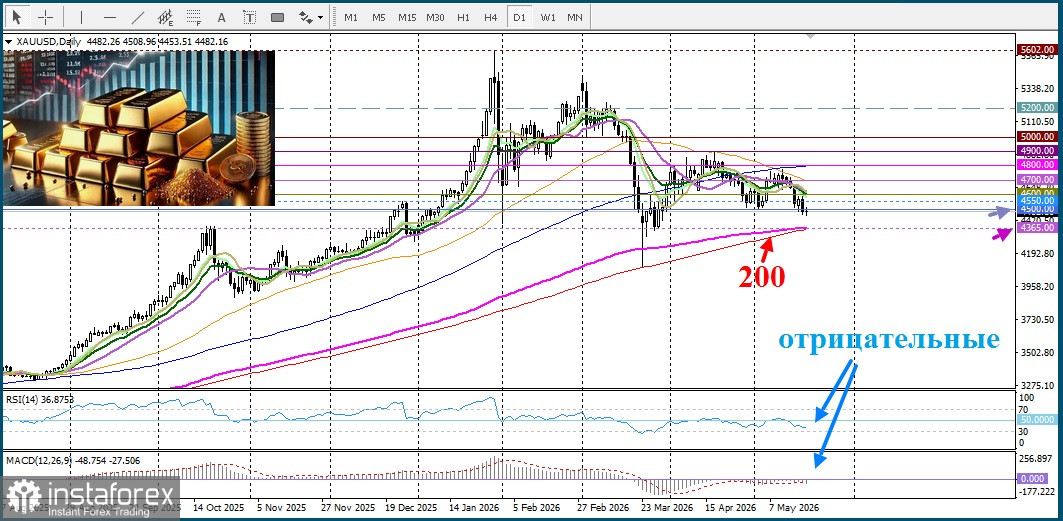Expand the XAUUSD,Daily chart title triangle

(x=8, y=42)
